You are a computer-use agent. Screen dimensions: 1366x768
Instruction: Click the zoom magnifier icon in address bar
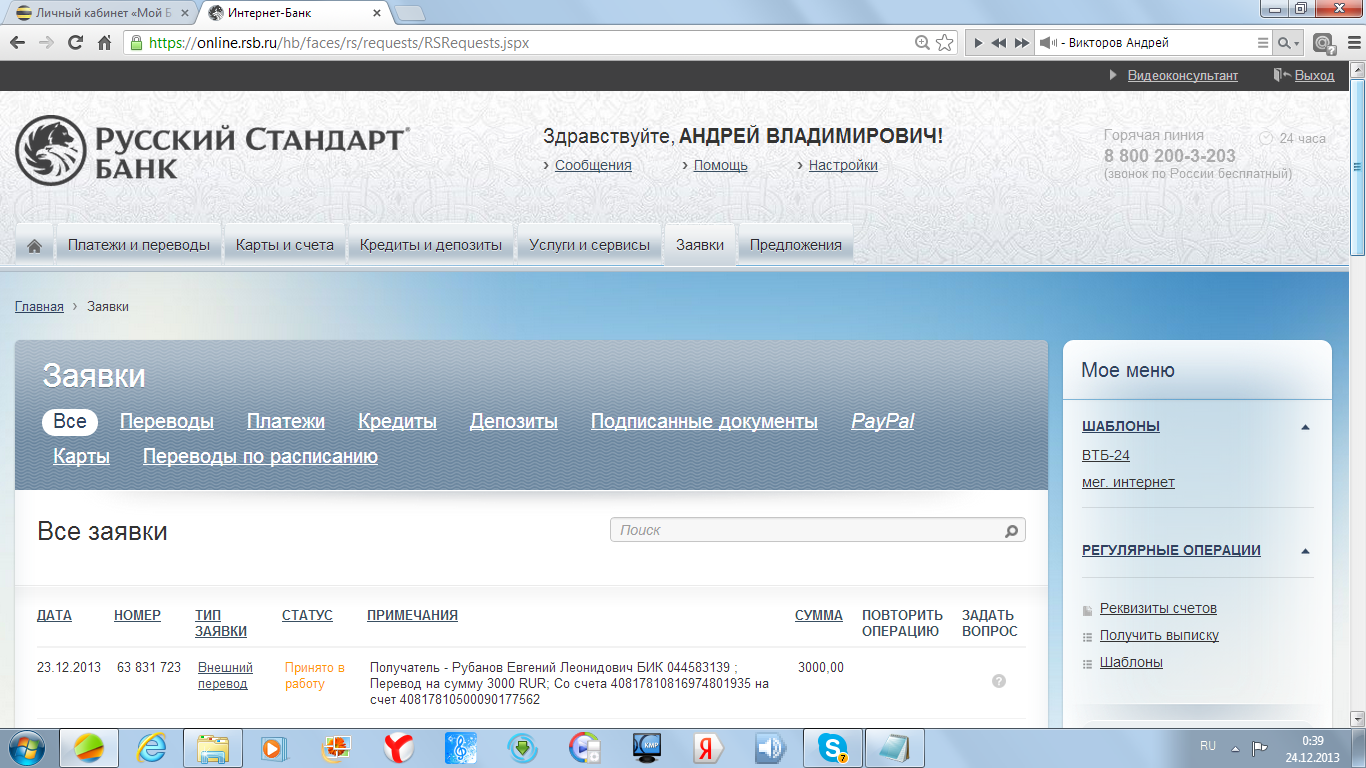coord(923,43)
